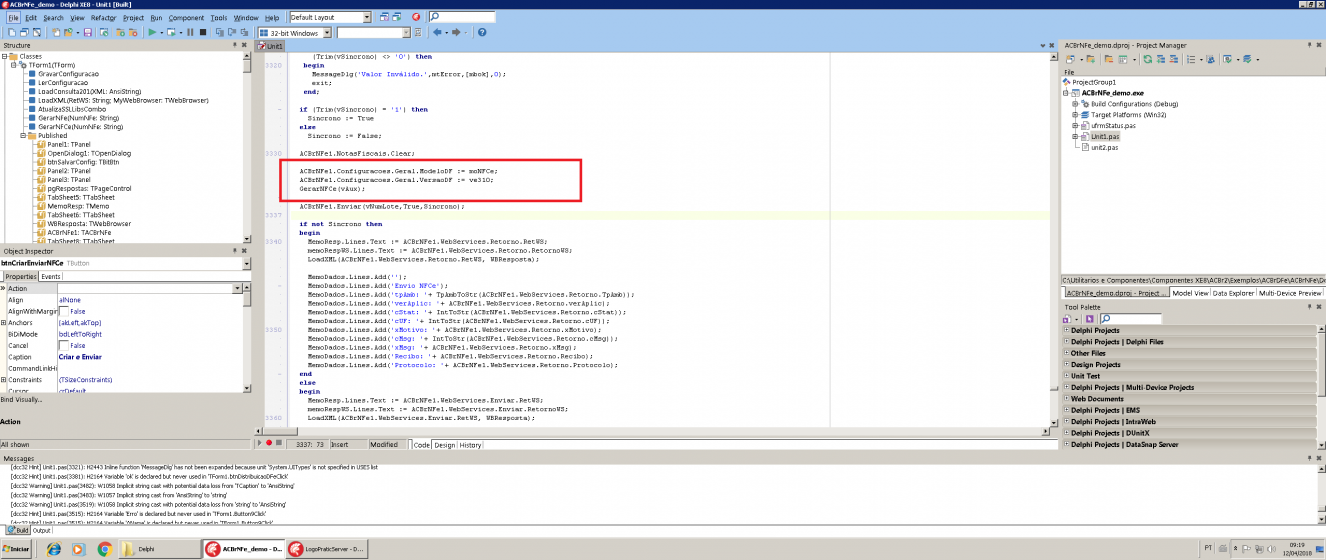Open the Action property dropdown
Image resolution: width=1326 pixels, height=560 pixels.
click(238, 288)
